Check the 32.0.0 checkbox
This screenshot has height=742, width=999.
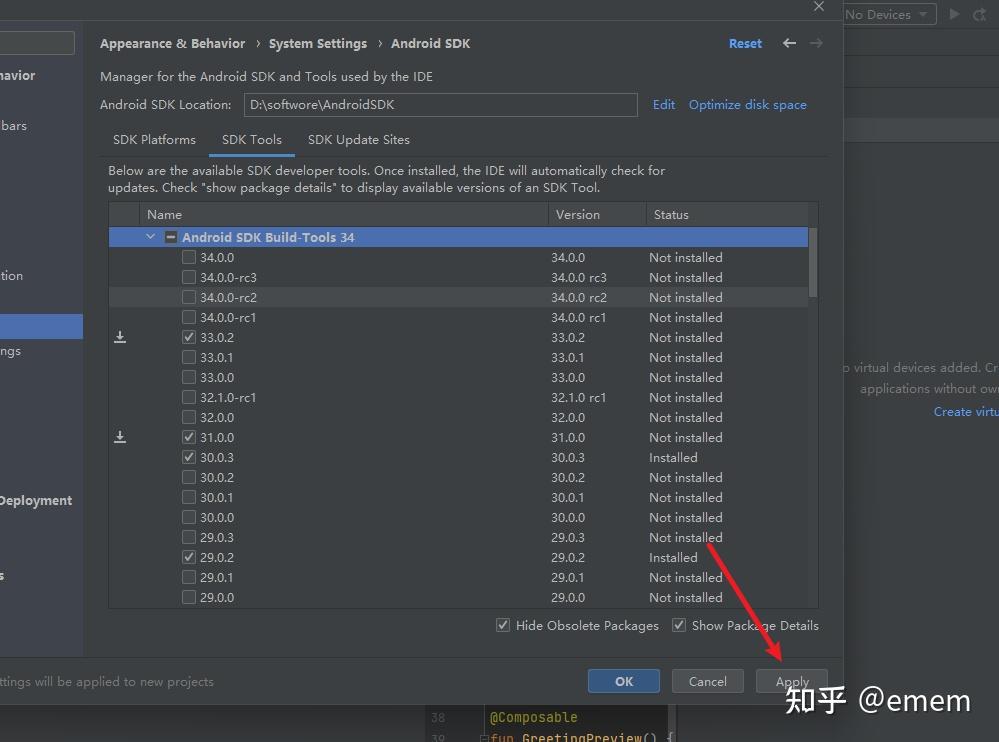pyautogui.click(x=189, y=417)
